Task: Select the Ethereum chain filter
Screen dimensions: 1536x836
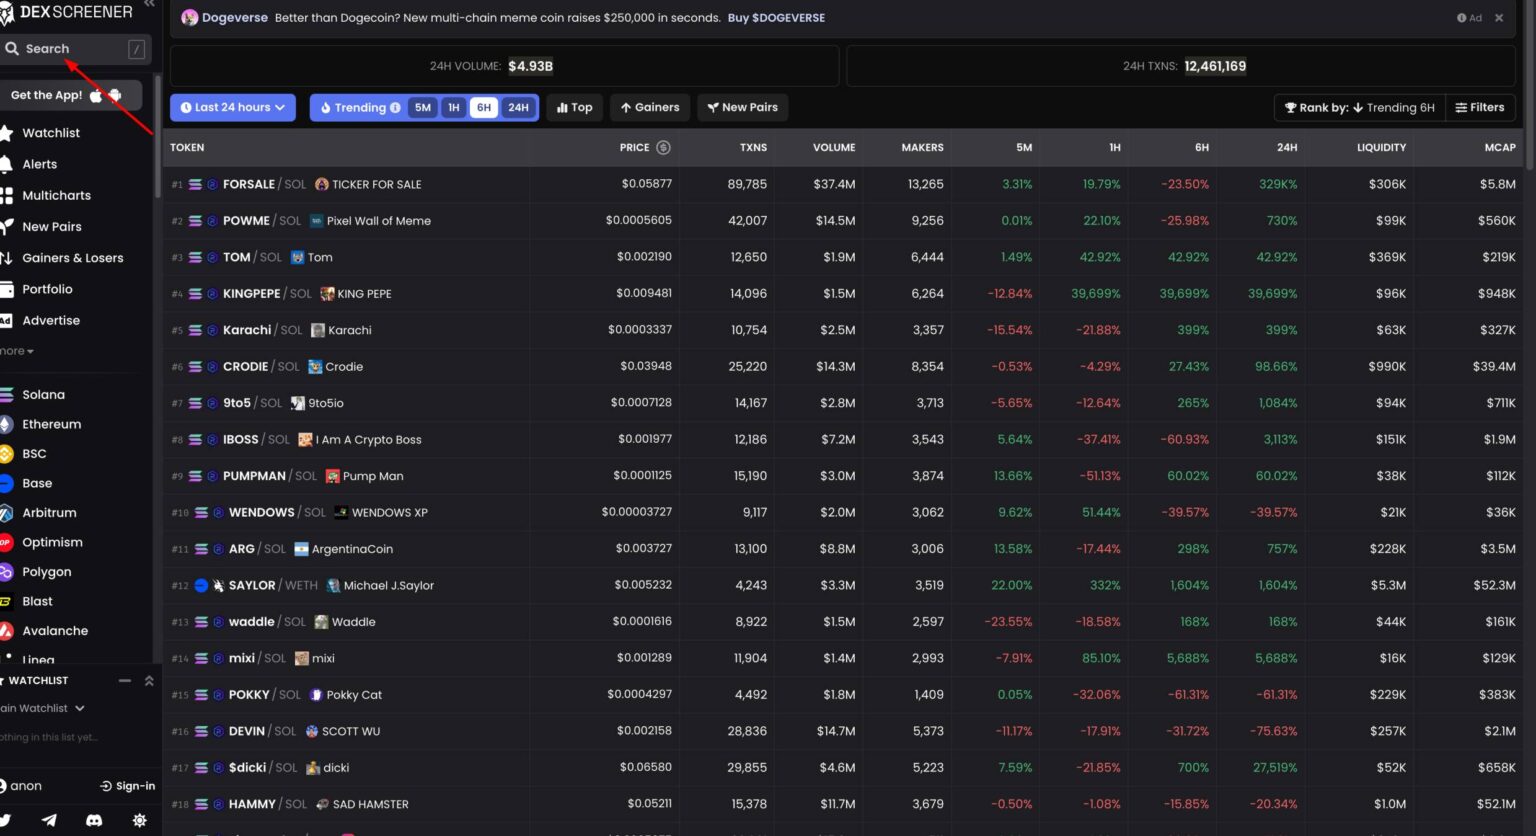Action: click(x=50, y=424)
